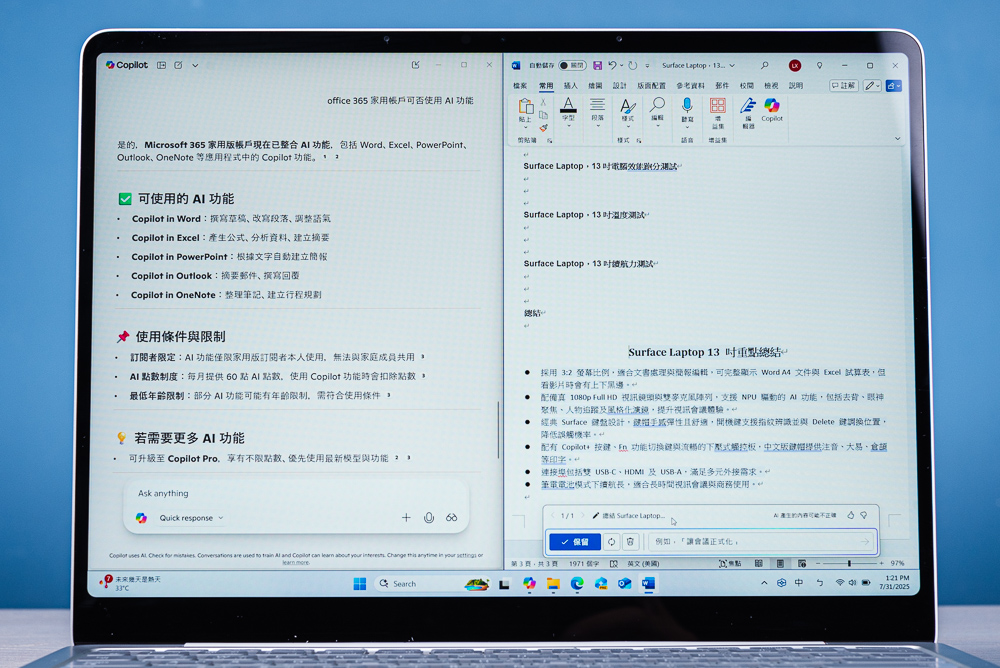Undo the last action in Word
Screen dimensions: 1000x668
coord(612,65)
